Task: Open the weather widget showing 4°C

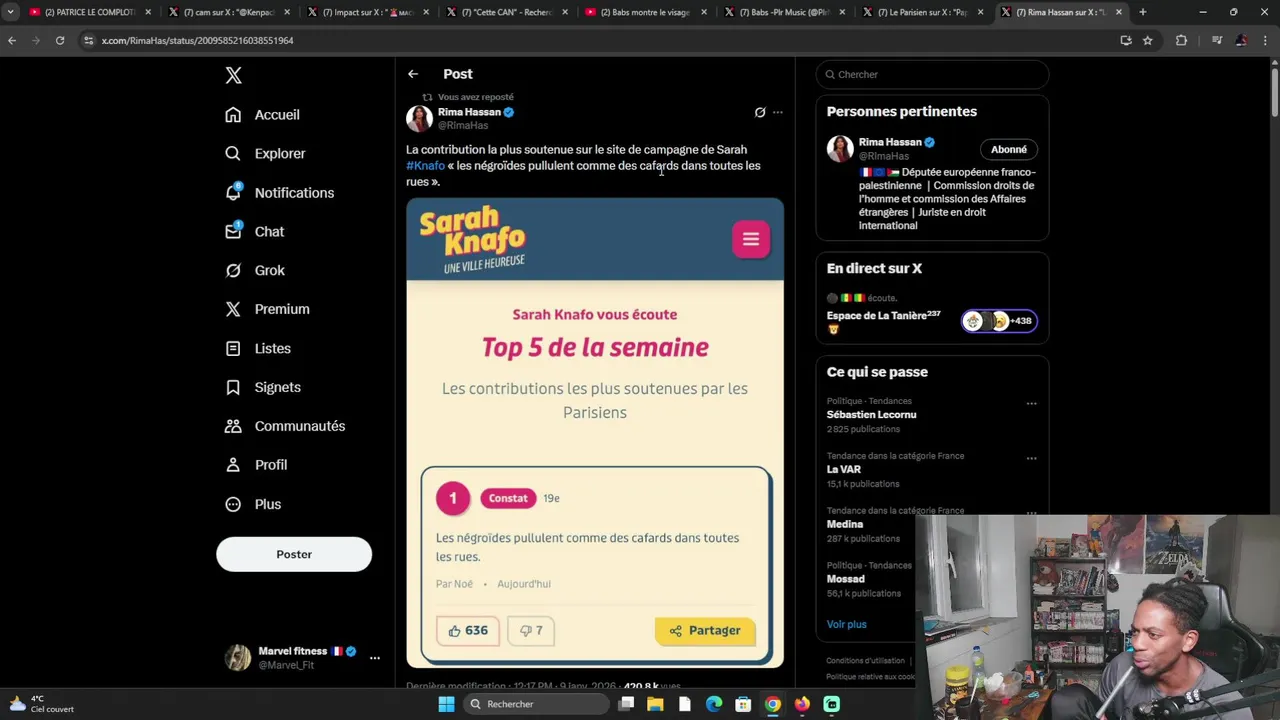Action: 40,704
